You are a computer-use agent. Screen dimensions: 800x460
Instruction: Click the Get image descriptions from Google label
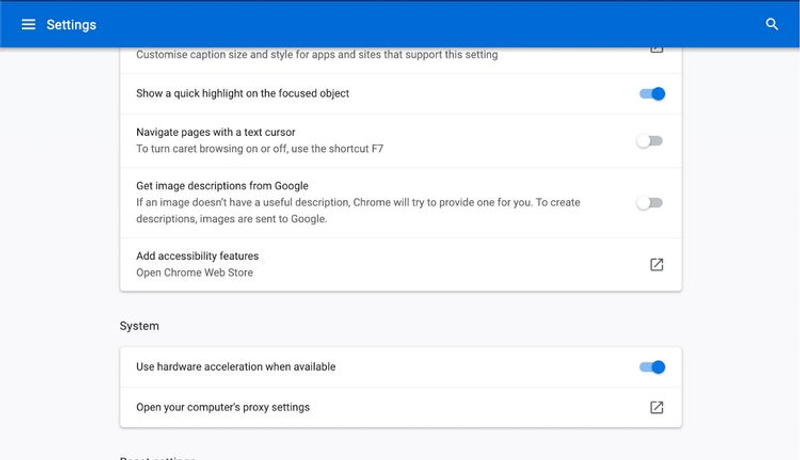tap(222, 186)
